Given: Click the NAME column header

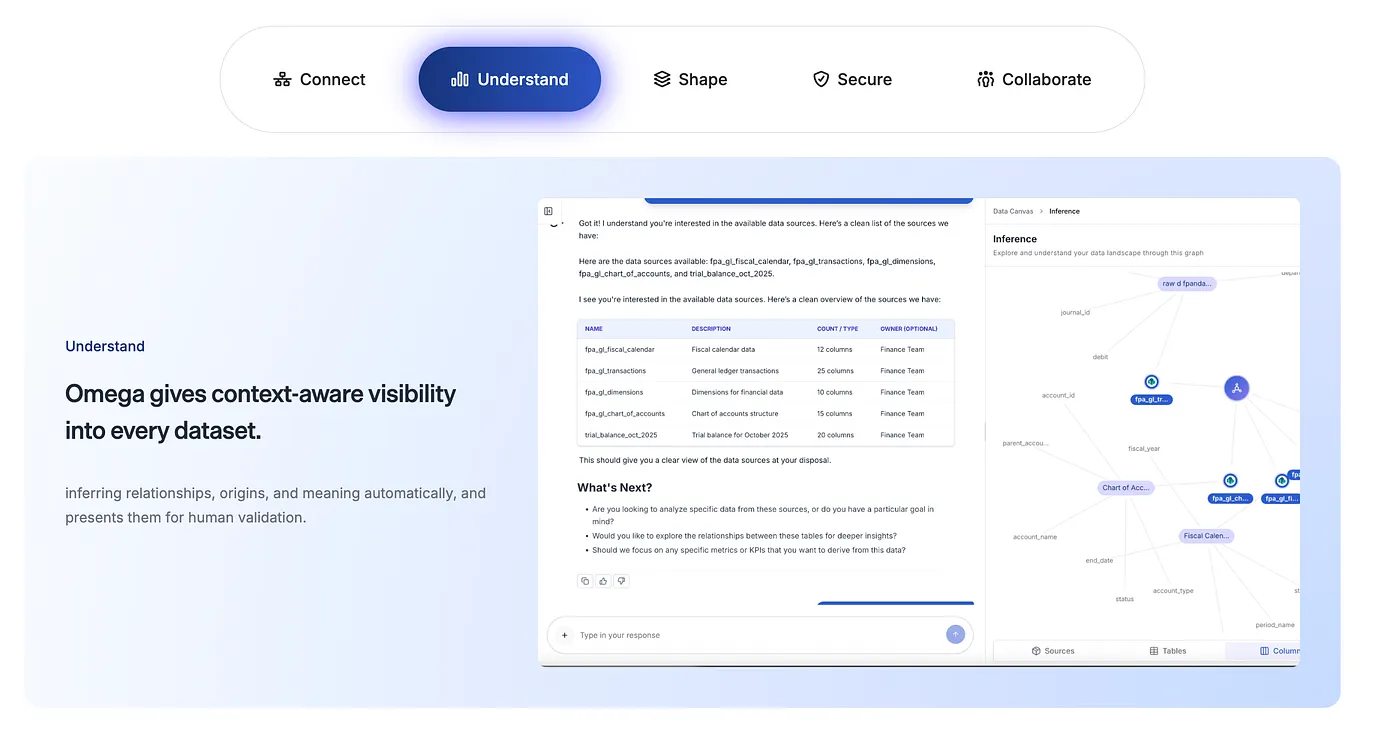Looking at the screenshot, I should (x=594, y=329).
